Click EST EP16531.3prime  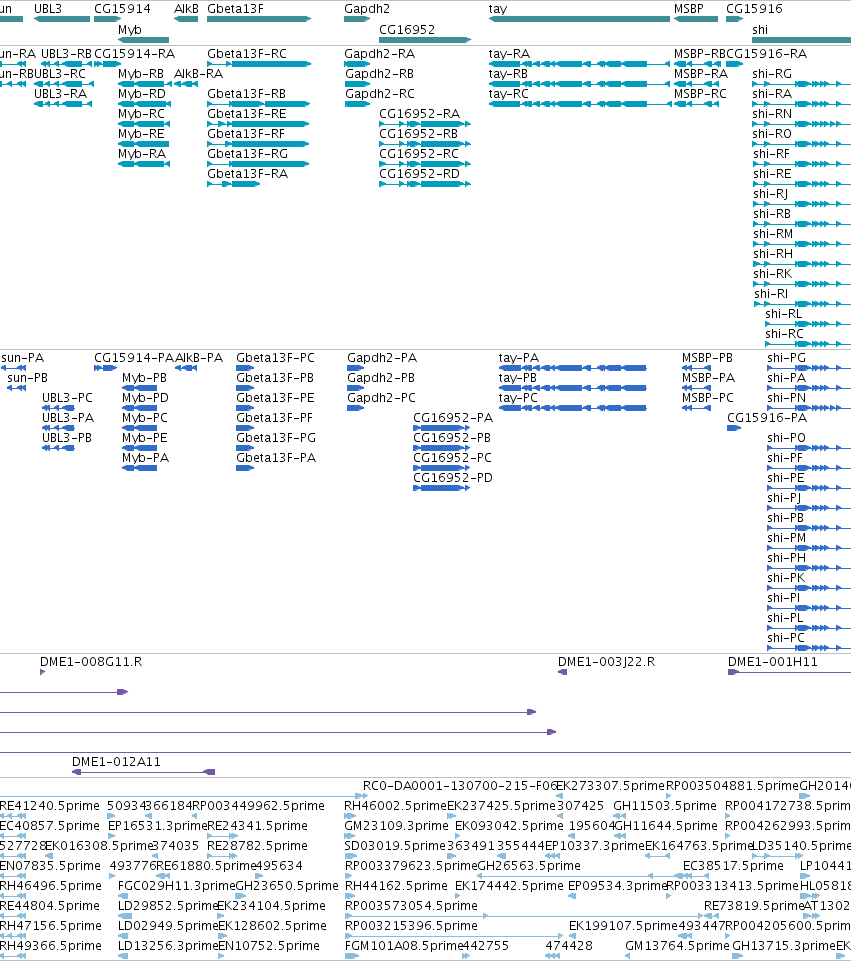(158, 826)
